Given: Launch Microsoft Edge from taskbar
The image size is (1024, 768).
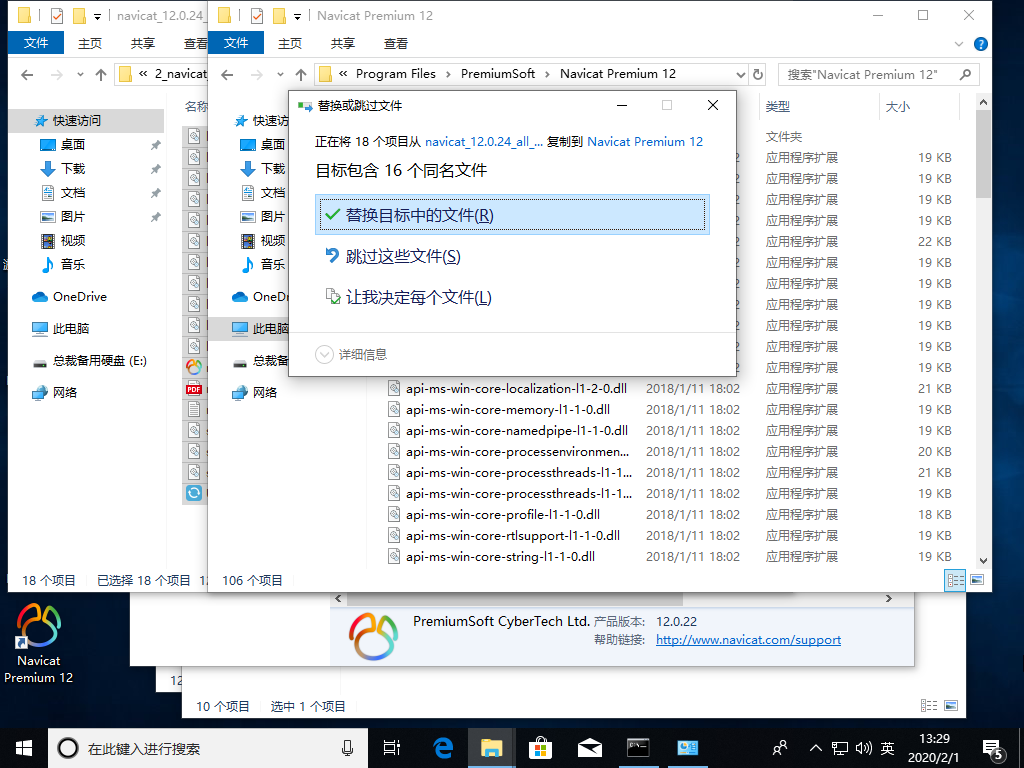Looking at the screenshot, I should (443, 748).
